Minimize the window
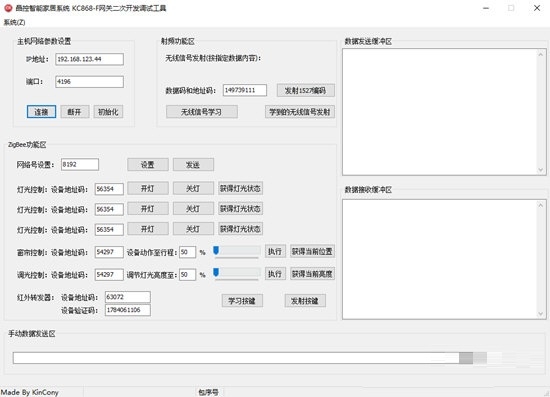This screenshot has height=397, width=550. point(486,8)
